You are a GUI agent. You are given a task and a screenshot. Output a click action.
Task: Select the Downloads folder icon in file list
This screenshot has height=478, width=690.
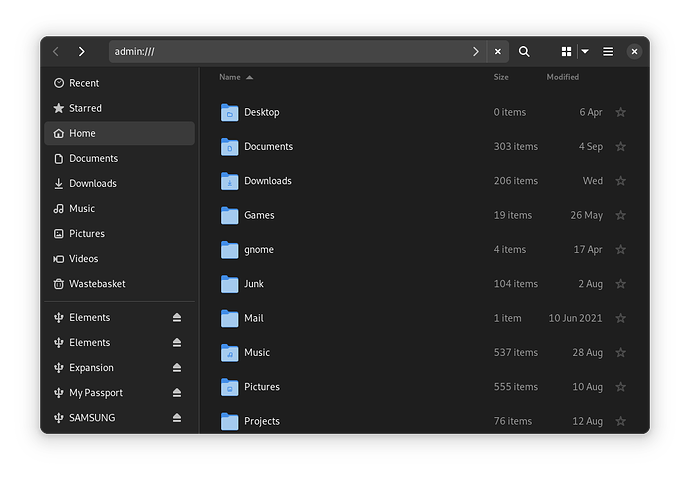(229, 181)
